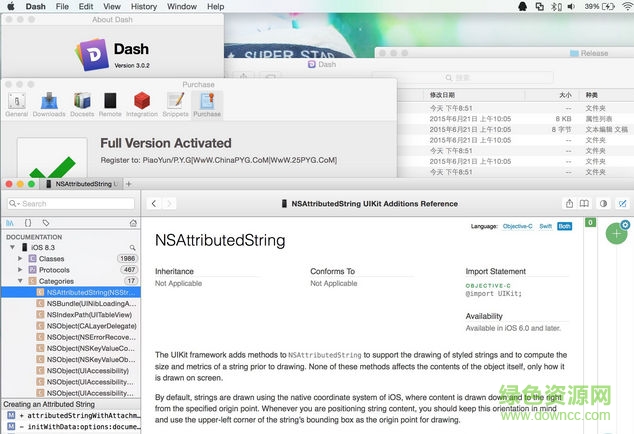This screenshot has width=634, height=434.
Task: Click the battery status in menu bar
Action: click(x=599, y=6)
